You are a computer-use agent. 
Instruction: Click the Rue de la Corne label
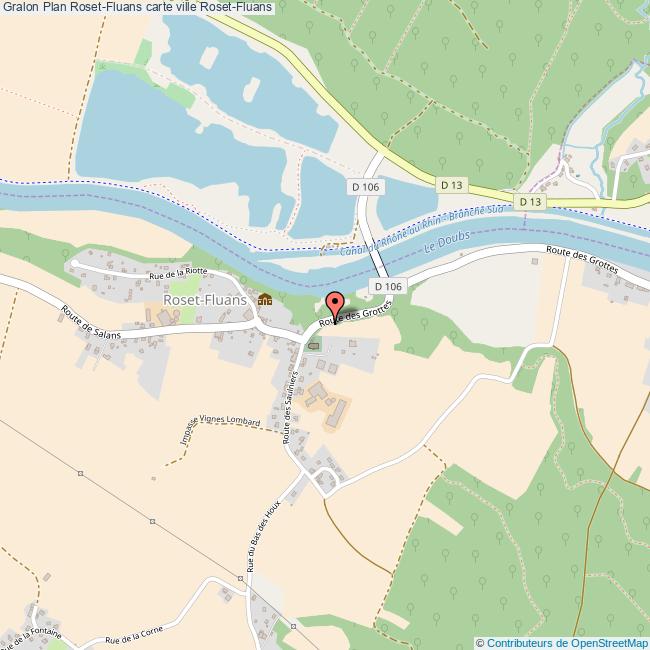134,635
